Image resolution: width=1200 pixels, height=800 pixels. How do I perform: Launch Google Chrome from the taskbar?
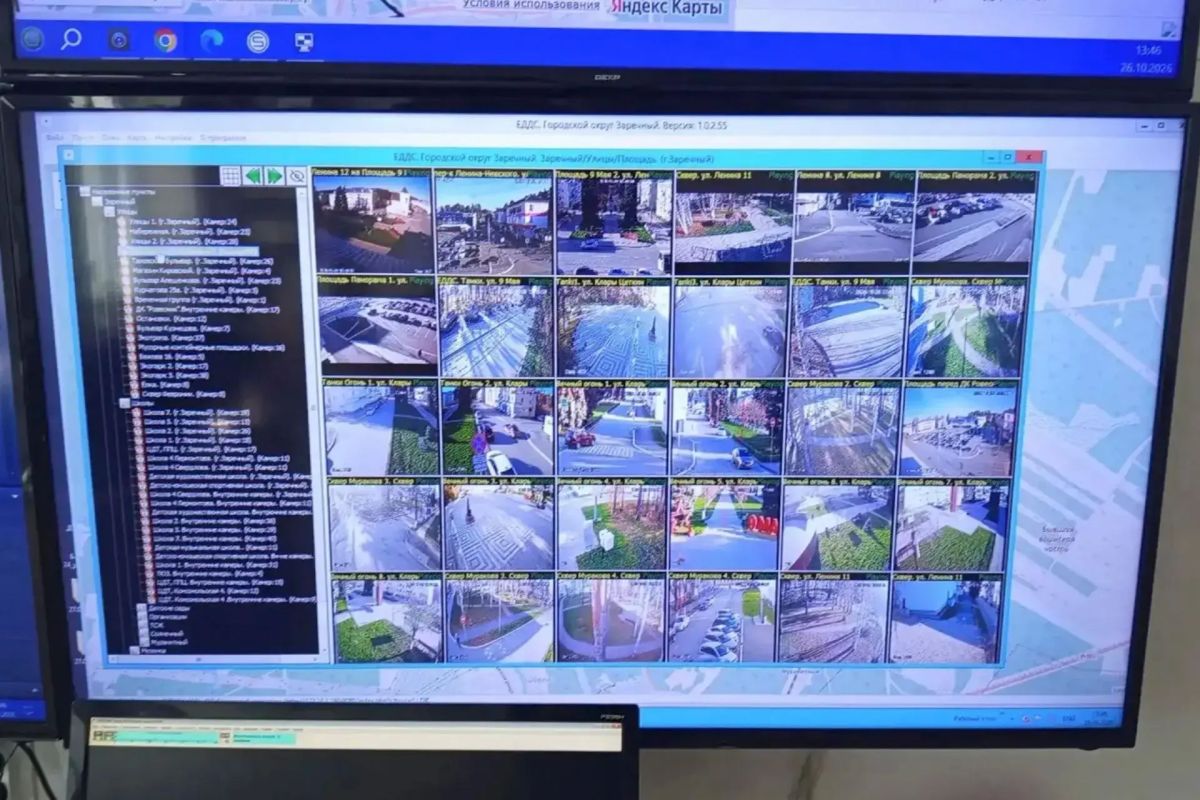click(165, 40)
